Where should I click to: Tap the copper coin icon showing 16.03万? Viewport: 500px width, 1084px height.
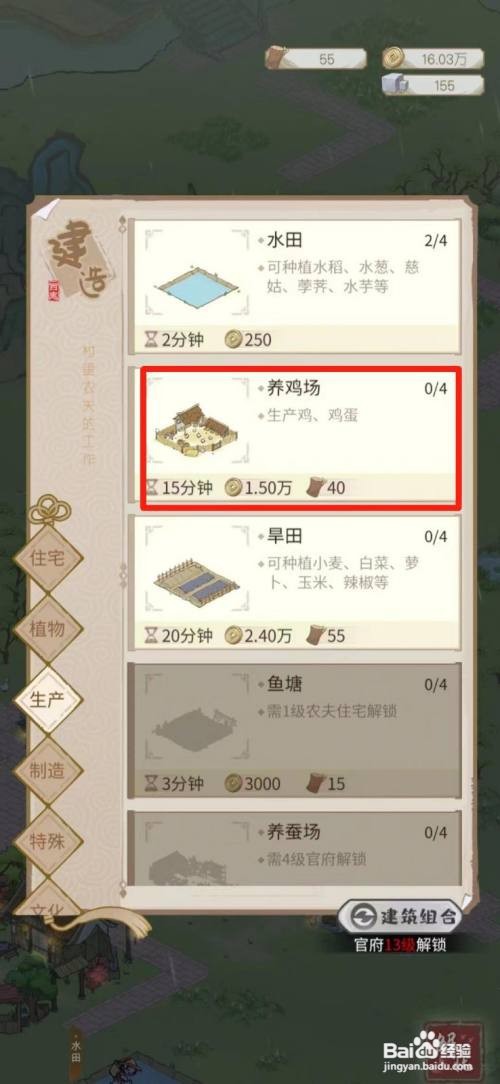(392, 58)
